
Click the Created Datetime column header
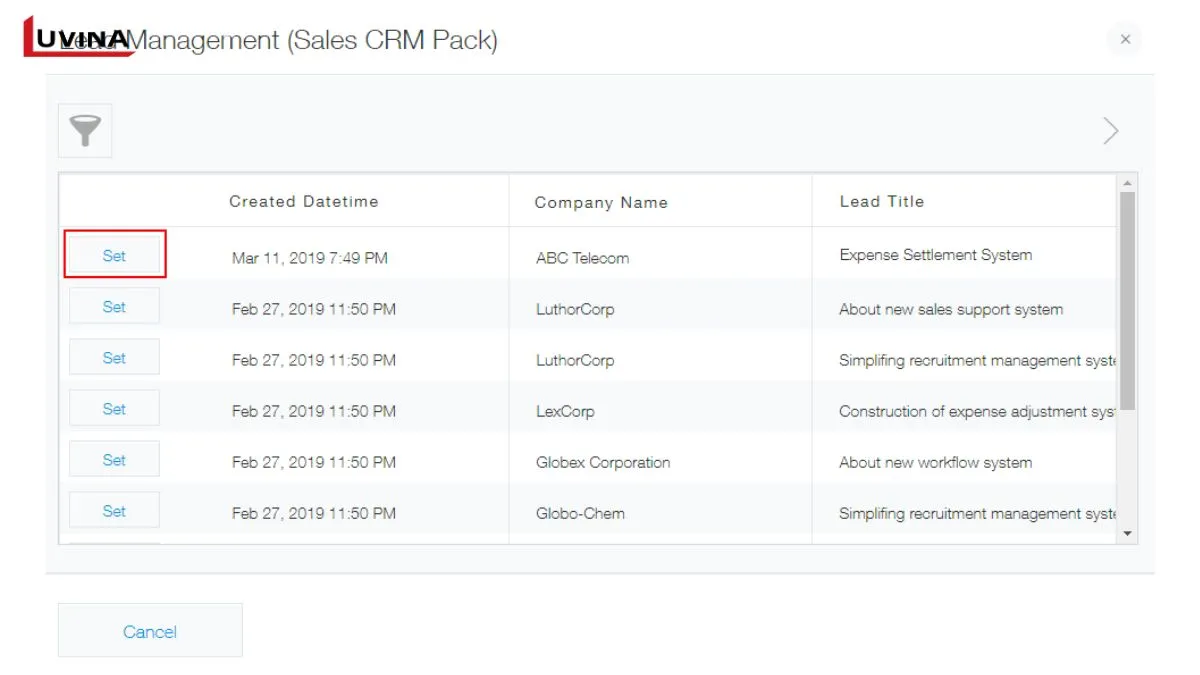click(303, 201)
